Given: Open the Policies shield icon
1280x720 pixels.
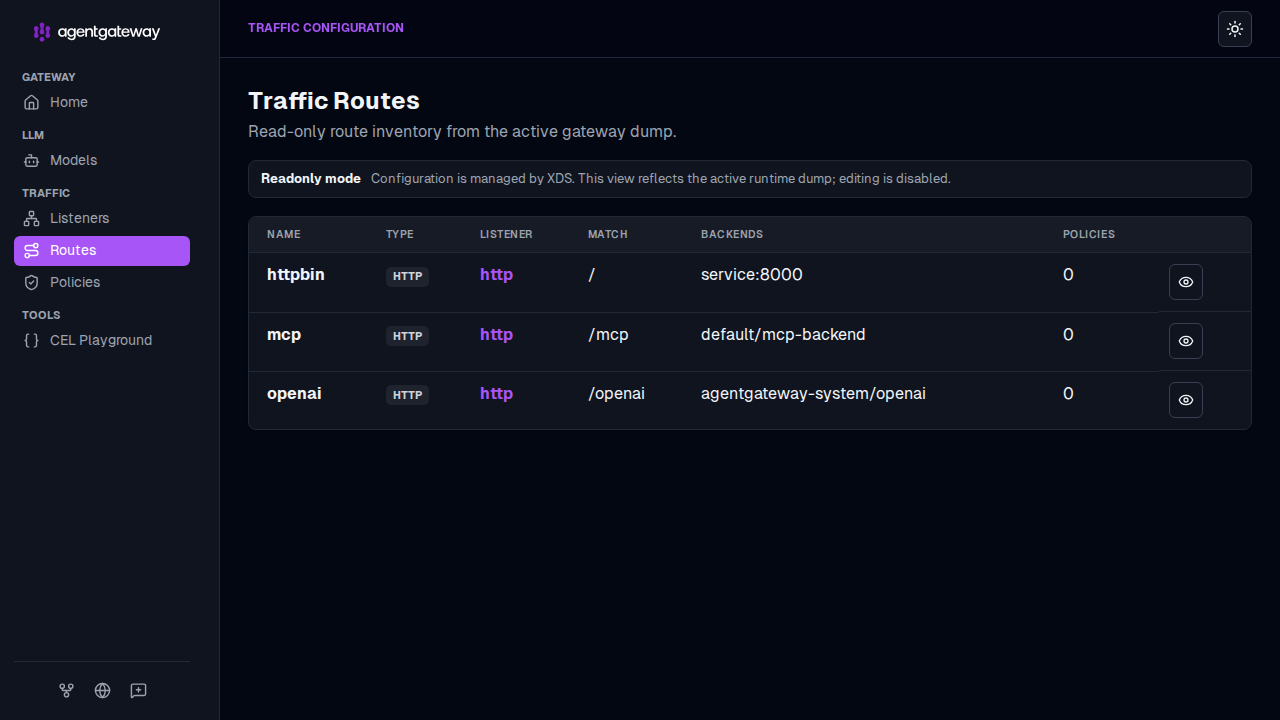Looking at the screenshot, I should (32, 282).
